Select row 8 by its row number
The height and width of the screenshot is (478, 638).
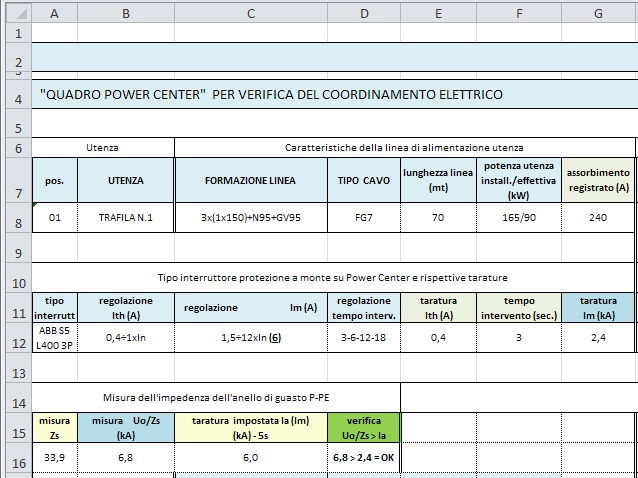16,217
